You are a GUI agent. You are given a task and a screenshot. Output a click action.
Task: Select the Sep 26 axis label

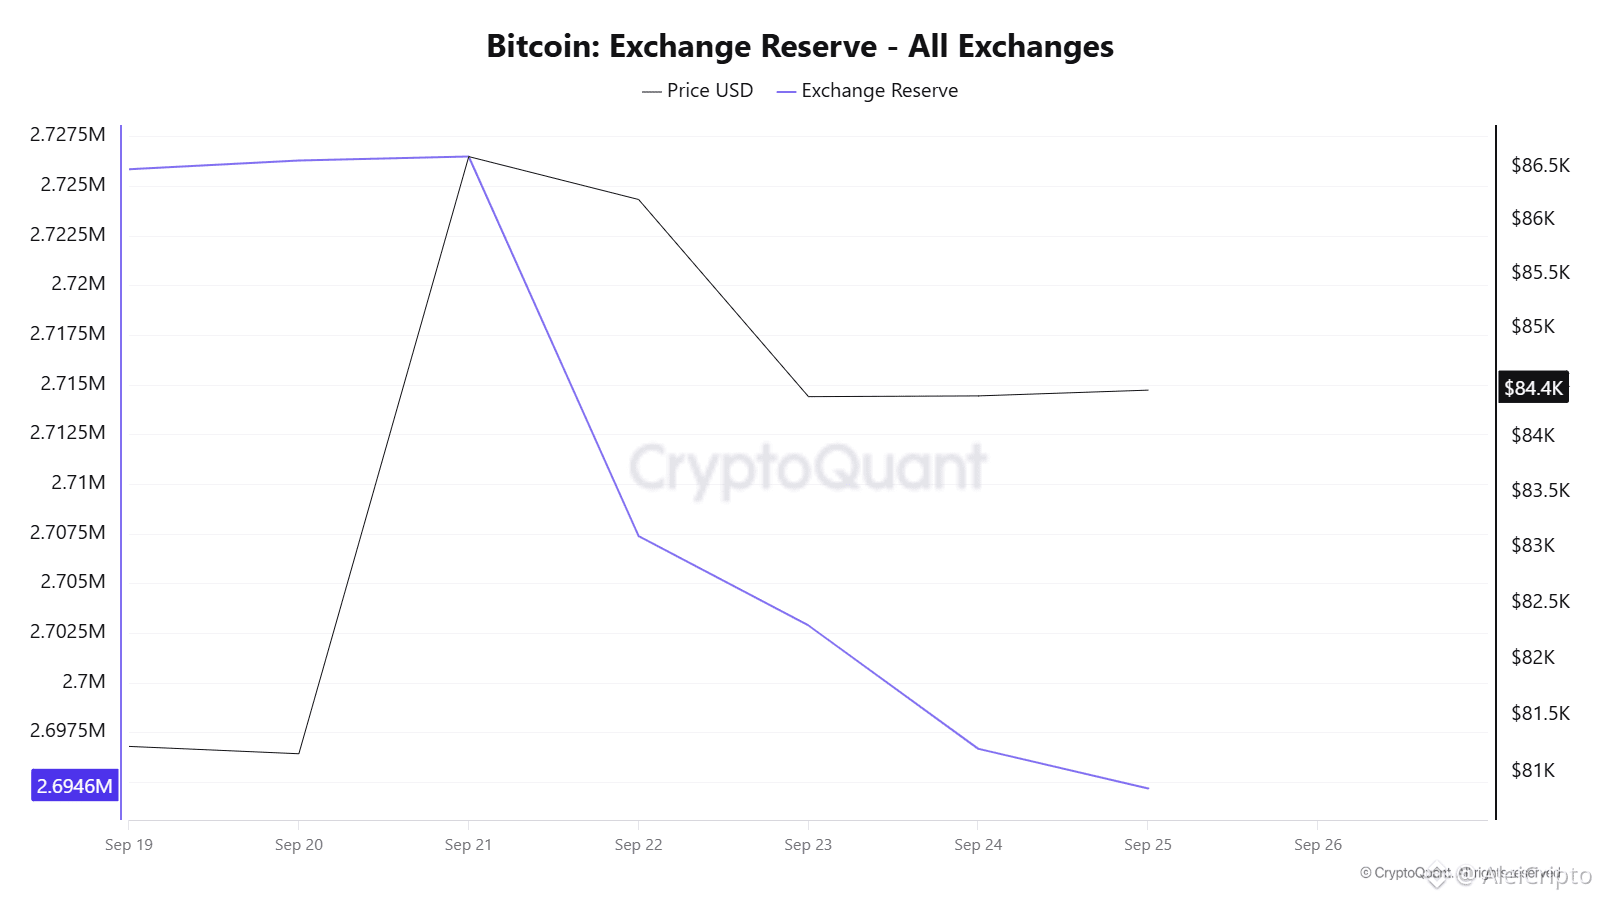(x=1318, y=845)
